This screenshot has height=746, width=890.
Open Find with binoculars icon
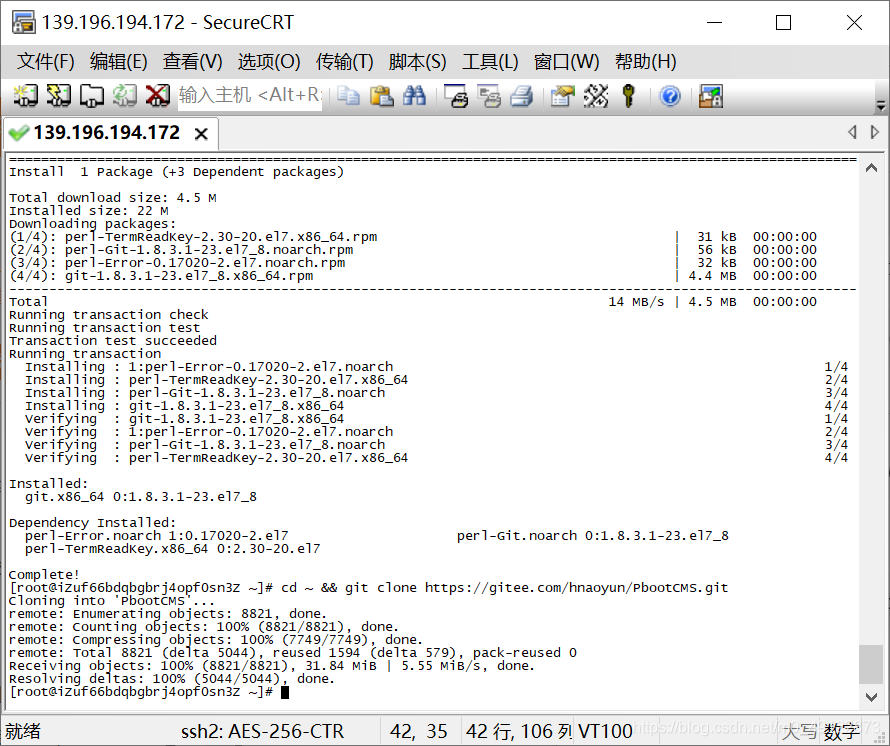coord(414,95)
